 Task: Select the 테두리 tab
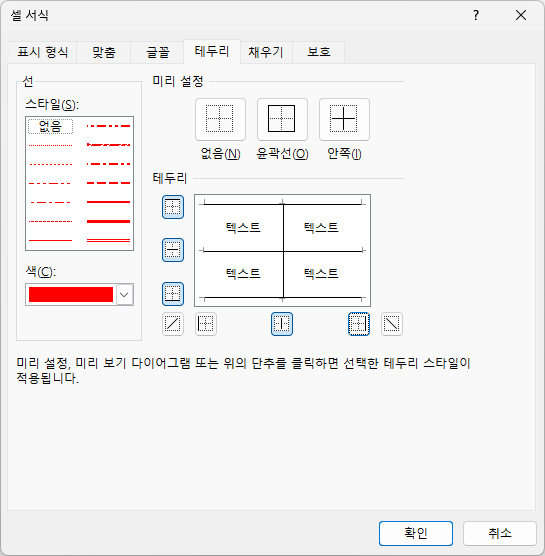[212, 52]
